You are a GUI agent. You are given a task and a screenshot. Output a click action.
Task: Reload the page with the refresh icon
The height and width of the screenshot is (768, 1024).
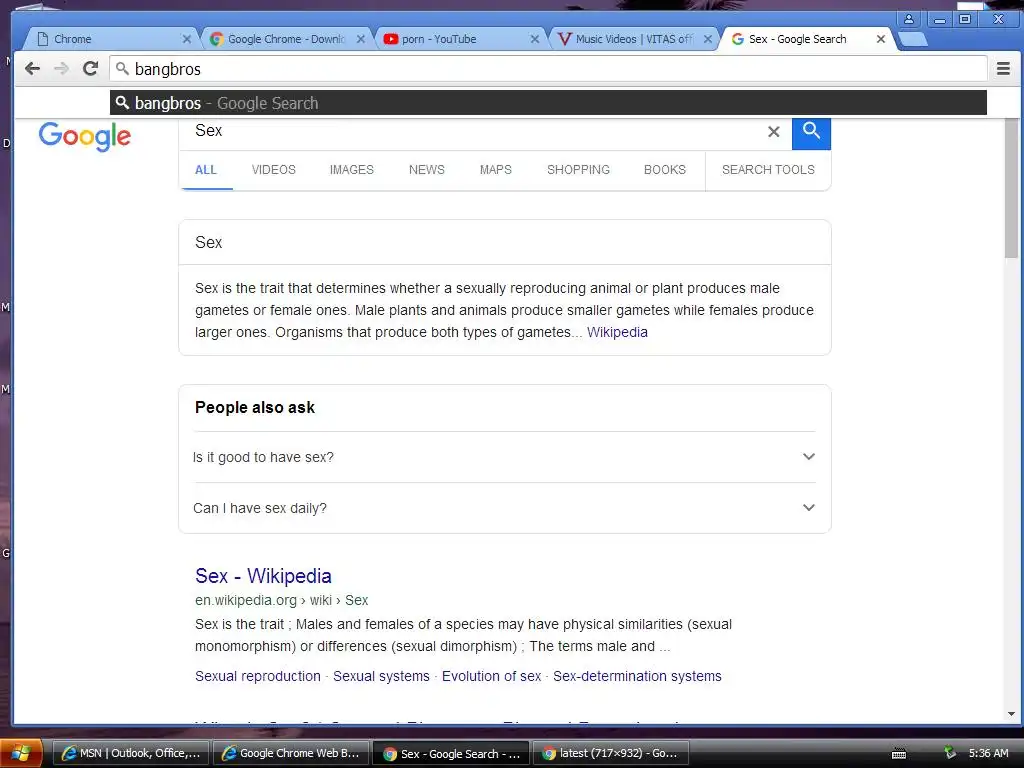(x=90, y=69)
